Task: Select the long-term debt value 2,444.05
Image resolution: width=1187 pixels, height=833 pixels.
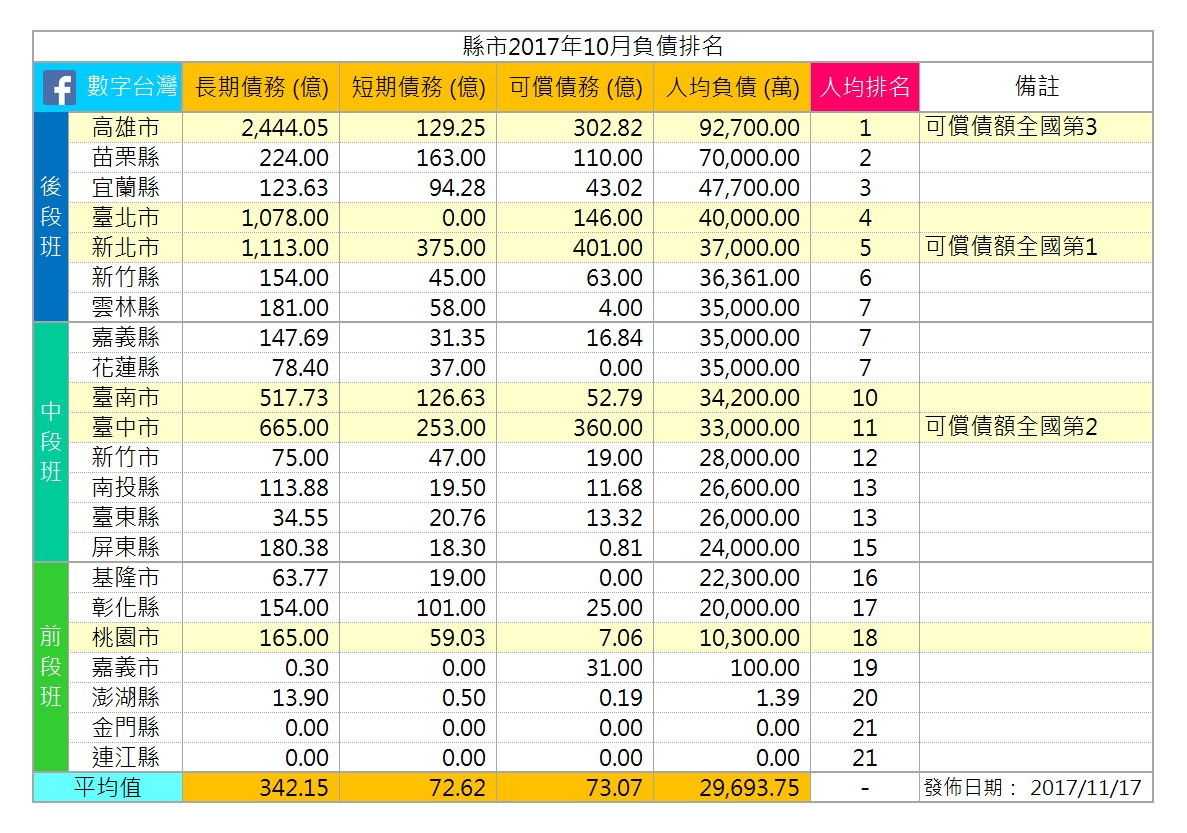Action: [x=285, y=128]
